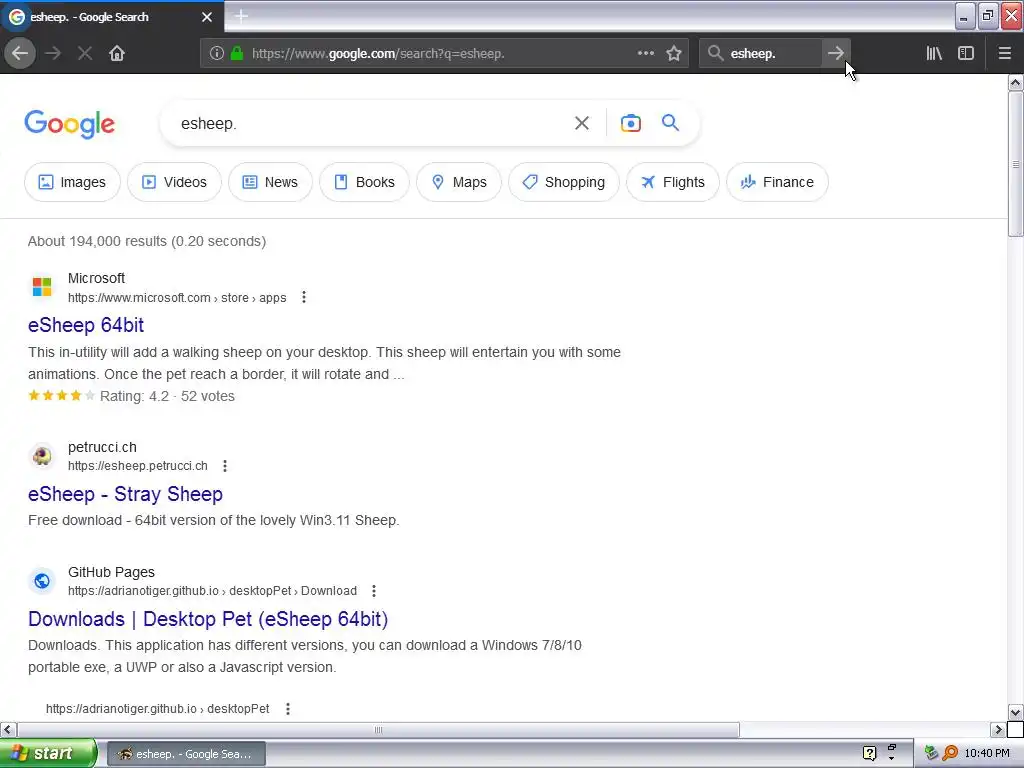Close the esheep. Google Search tab
Screen dimensions: 1024x768
[207, 17]
